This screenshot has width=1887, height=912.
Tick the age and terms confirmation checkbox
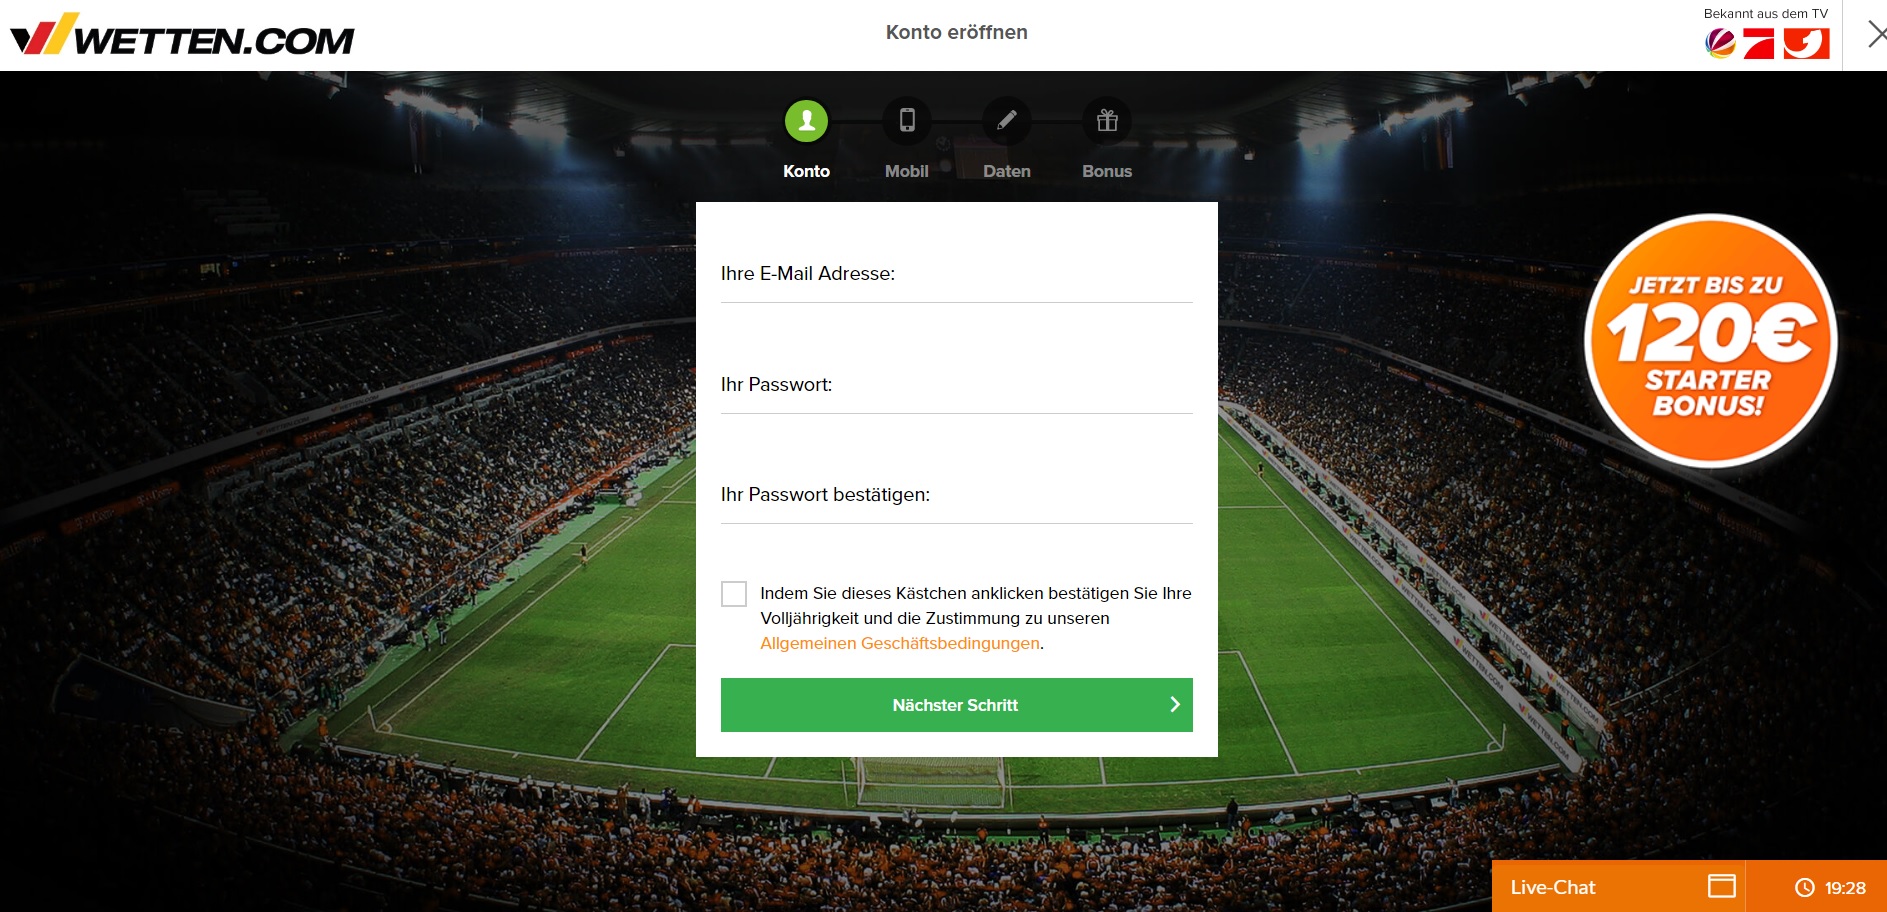coord(734,594)
